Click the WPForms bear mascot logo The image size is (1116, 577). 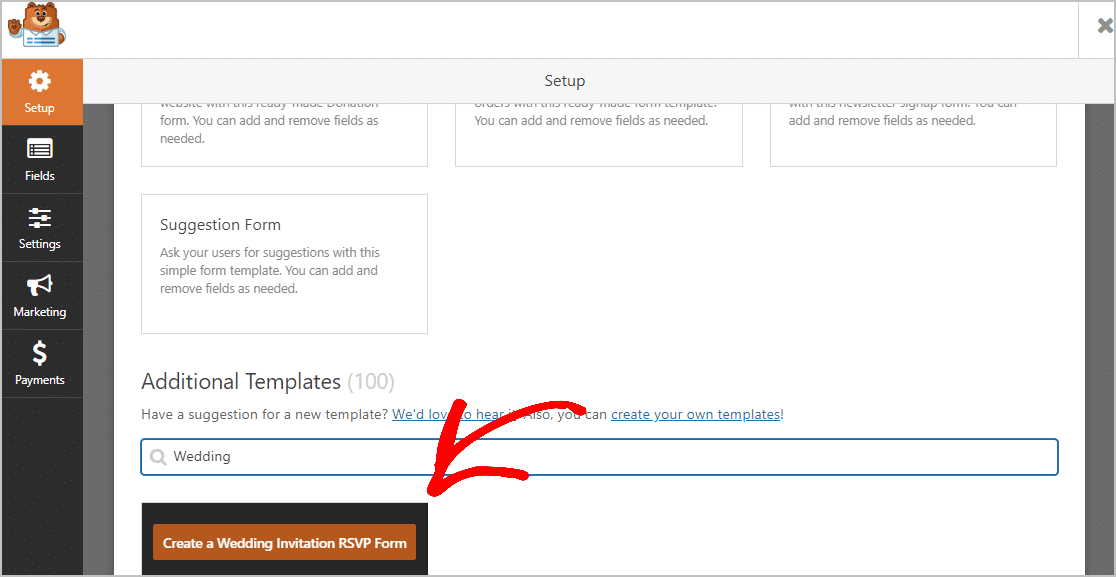click(37, 26)
